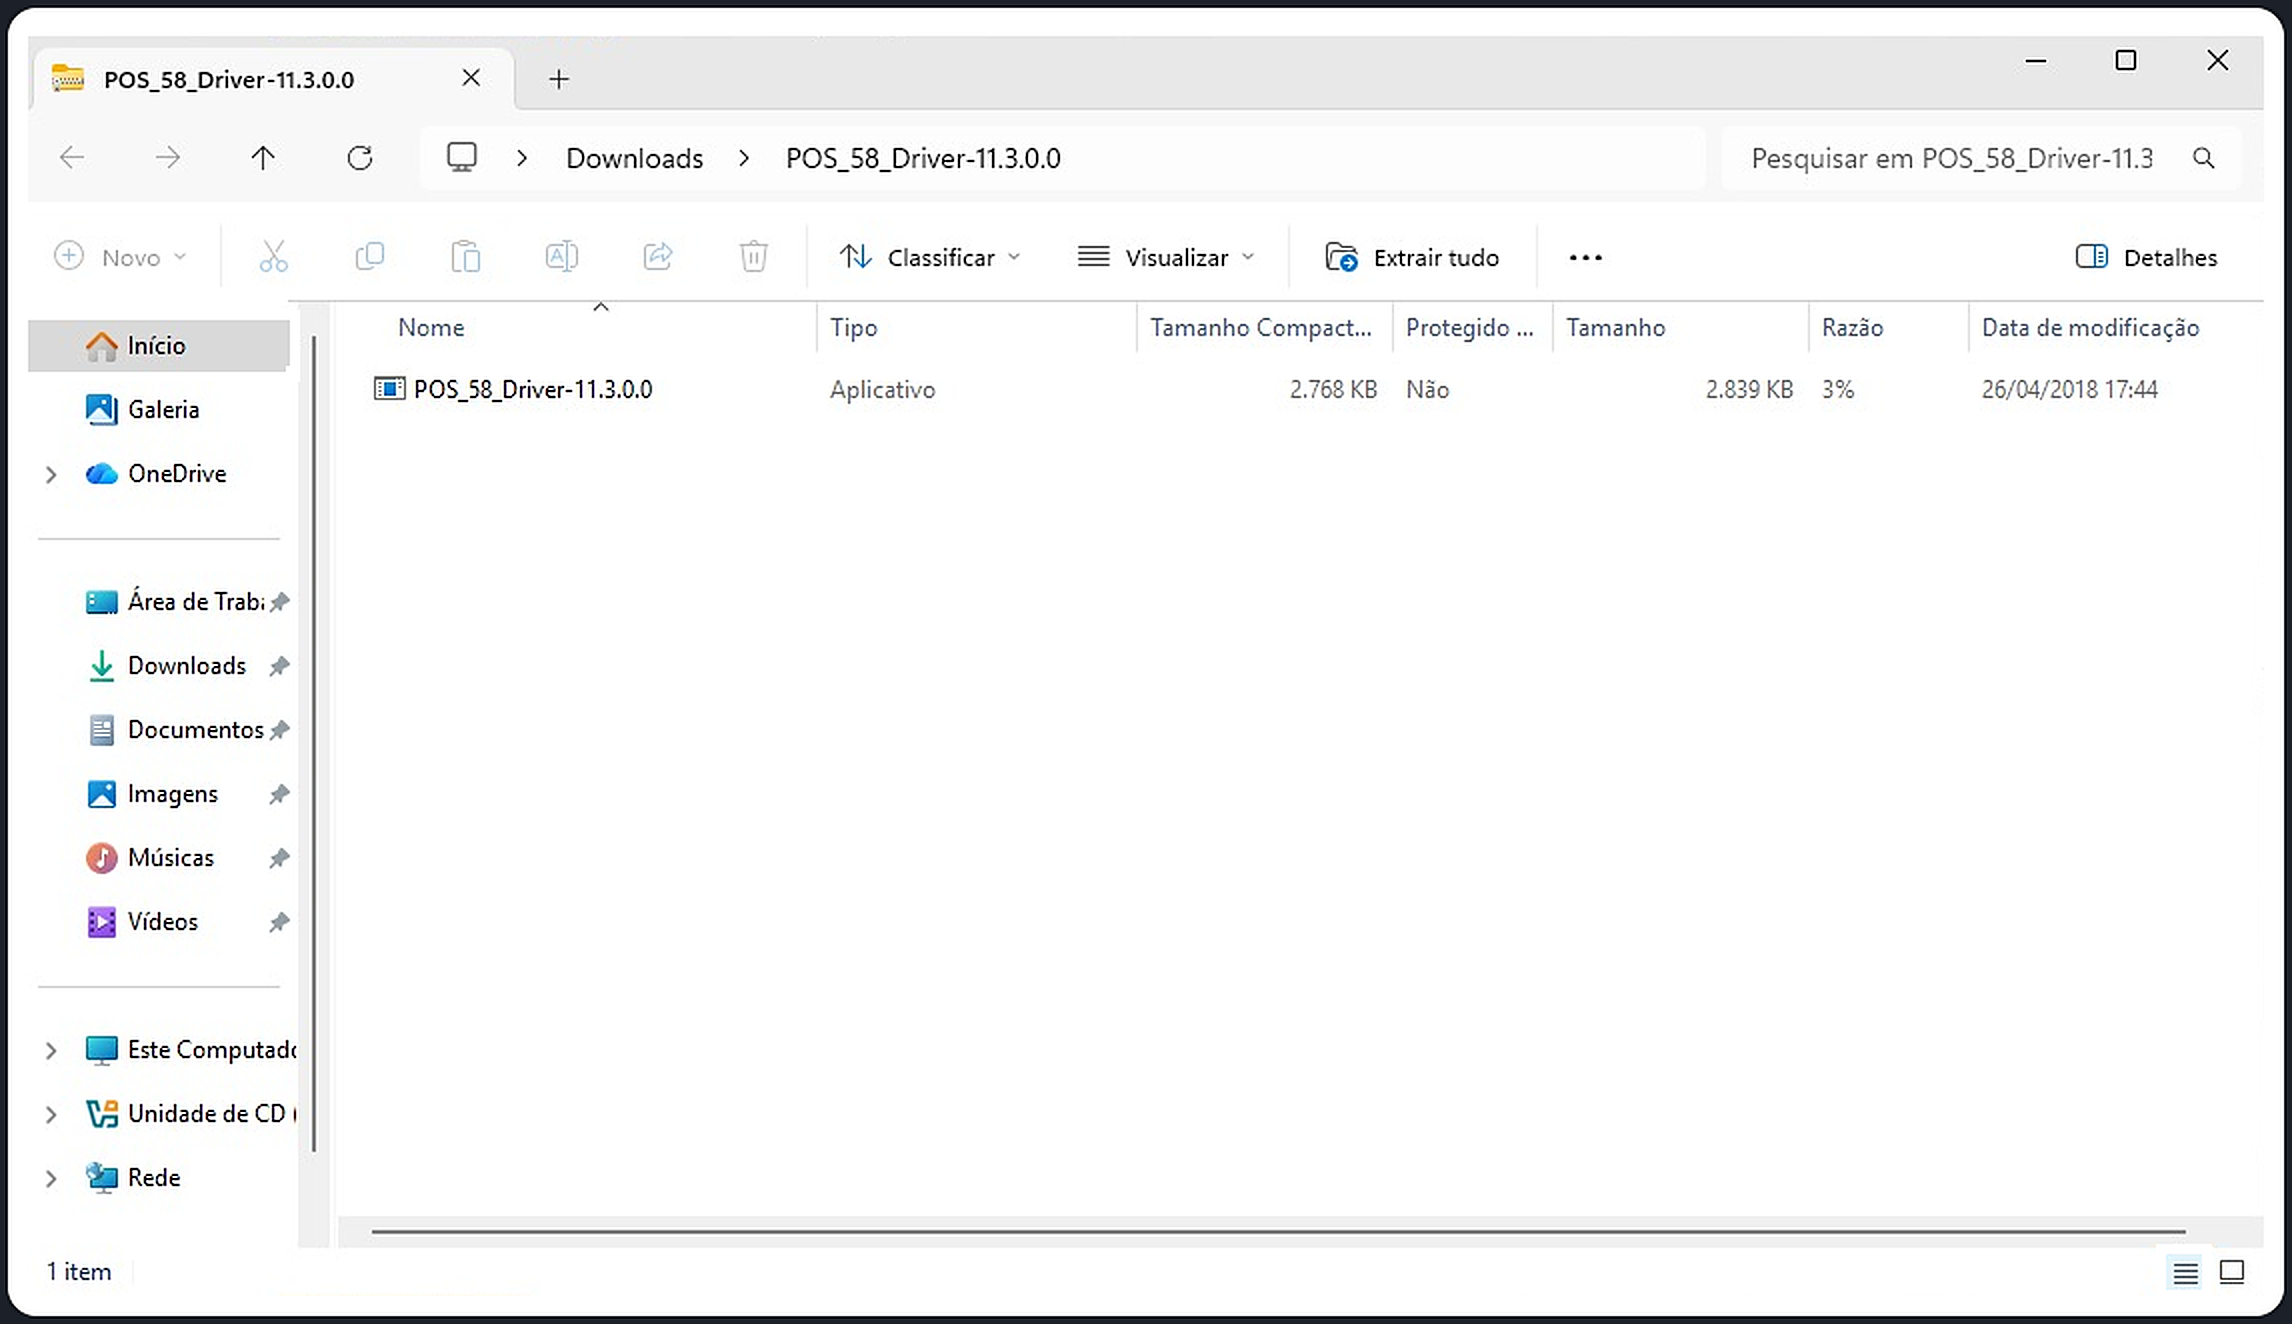Open the Novo dropdown
The image size is (2292, 1324).
(x=120, y=257)
